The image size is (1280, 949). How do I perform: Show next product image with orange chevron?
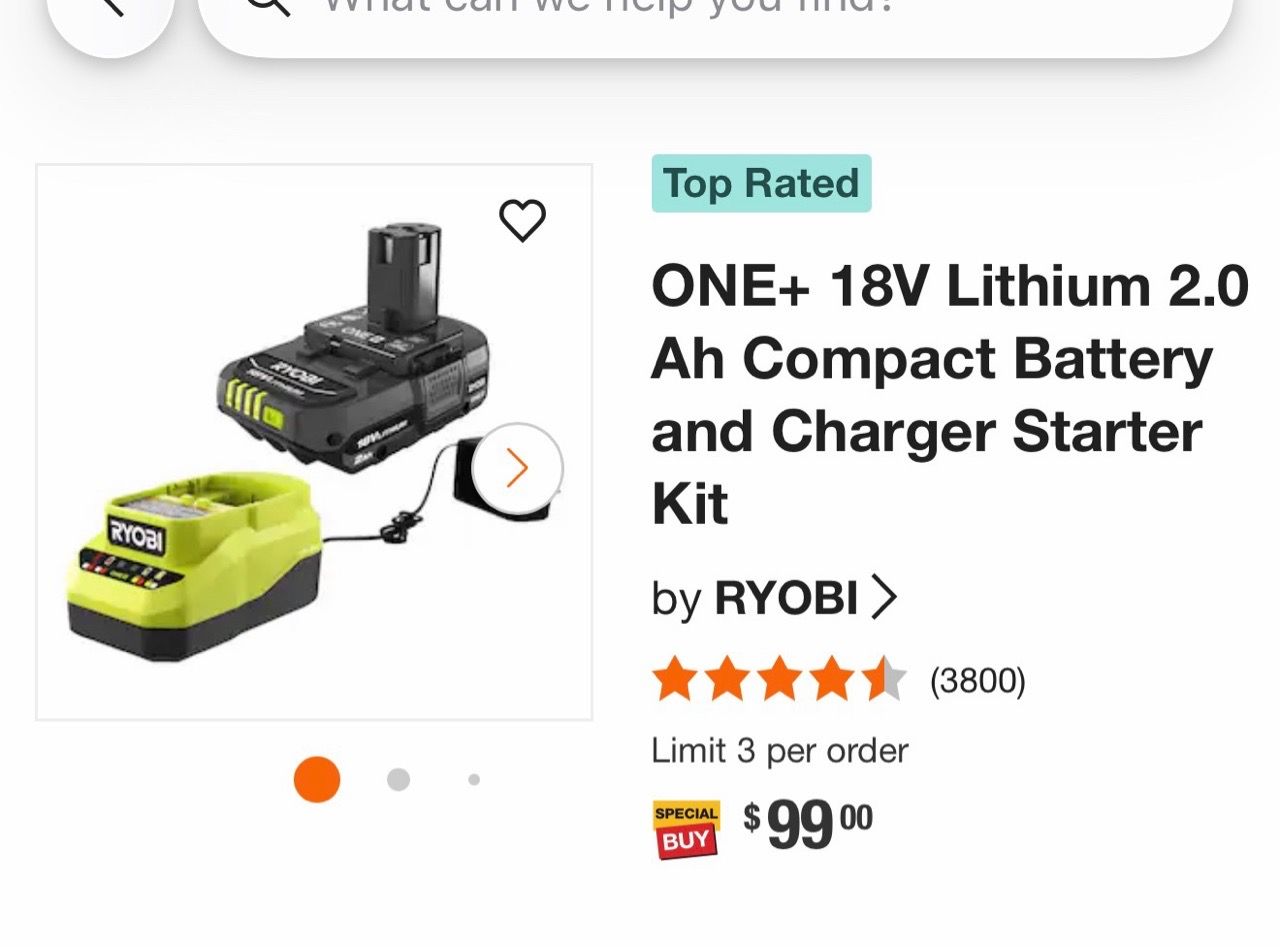[x=517, y=468]
